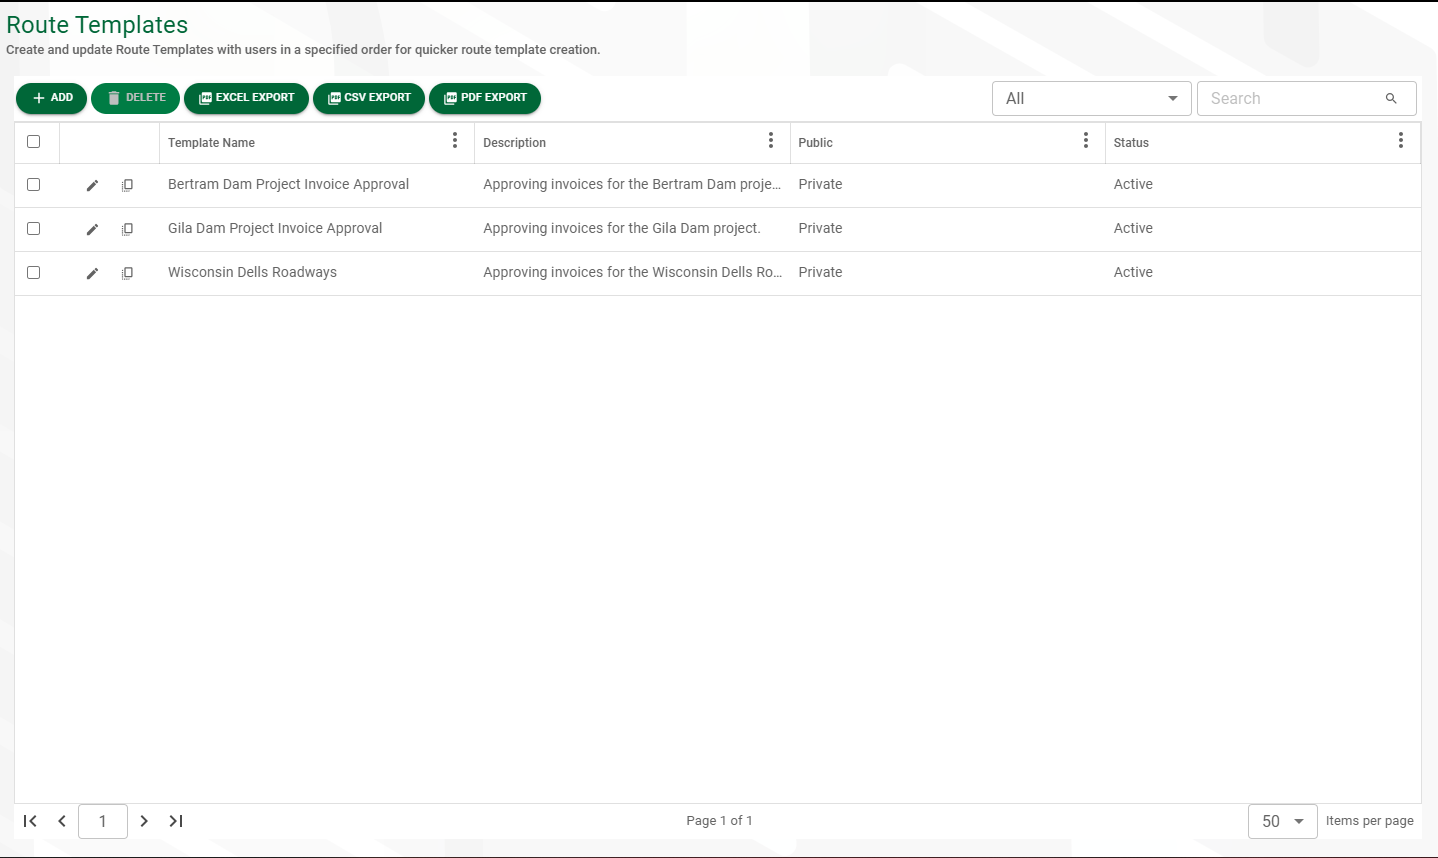Select Gila Dam Project Invoice Approval name

(x=275, y=228)
